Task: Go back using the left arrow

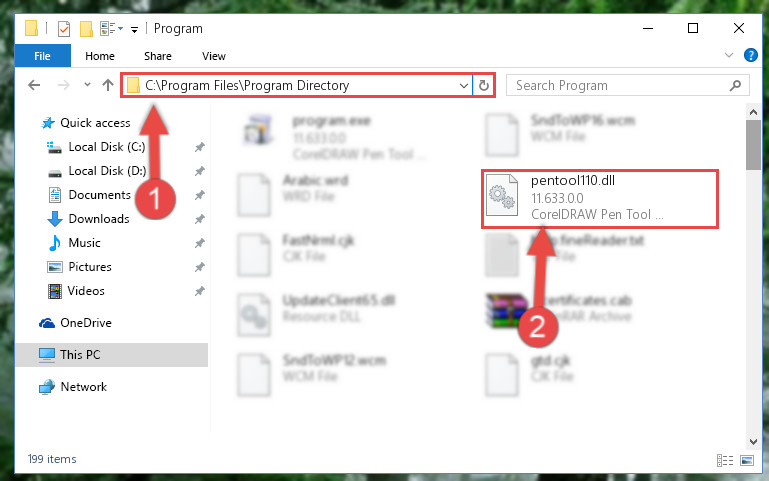Action: [34, 85]
